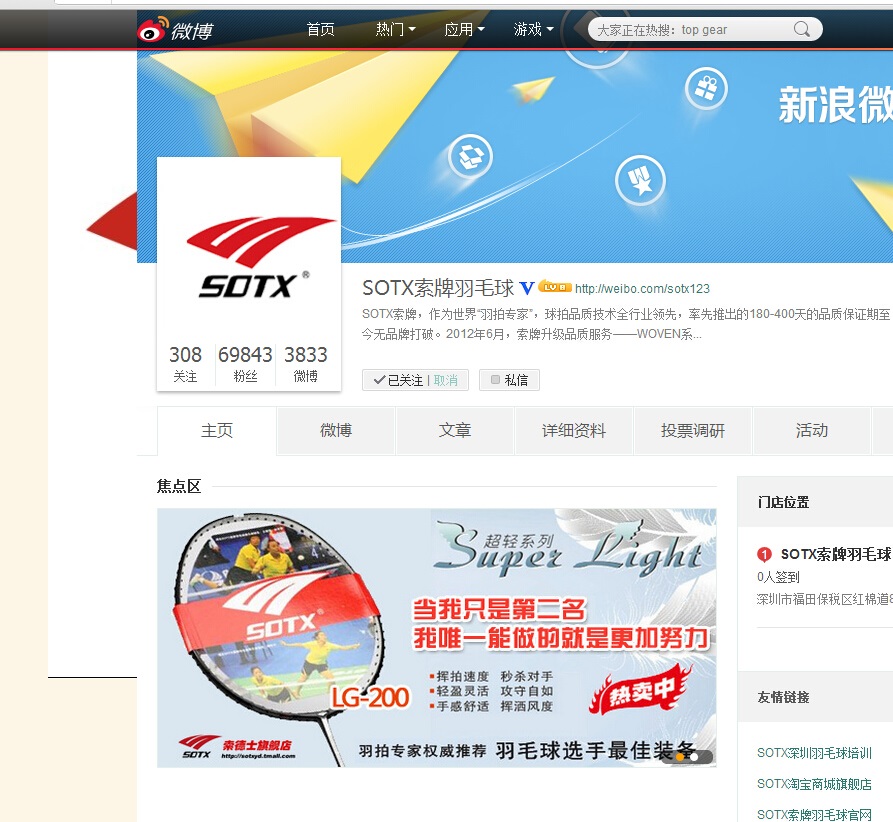Switch to the 投票调研 tab
The height and width of the screenshot is (822, 893).
pyautogui.click(x=693, y=431)
